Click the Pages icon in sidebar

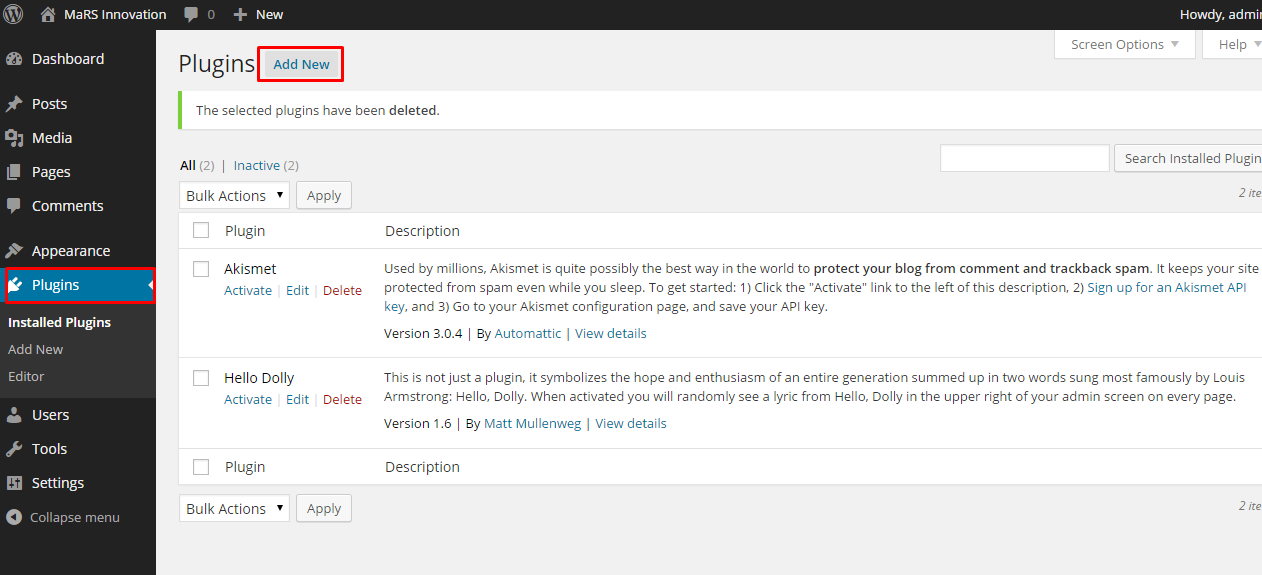[14, 172]
